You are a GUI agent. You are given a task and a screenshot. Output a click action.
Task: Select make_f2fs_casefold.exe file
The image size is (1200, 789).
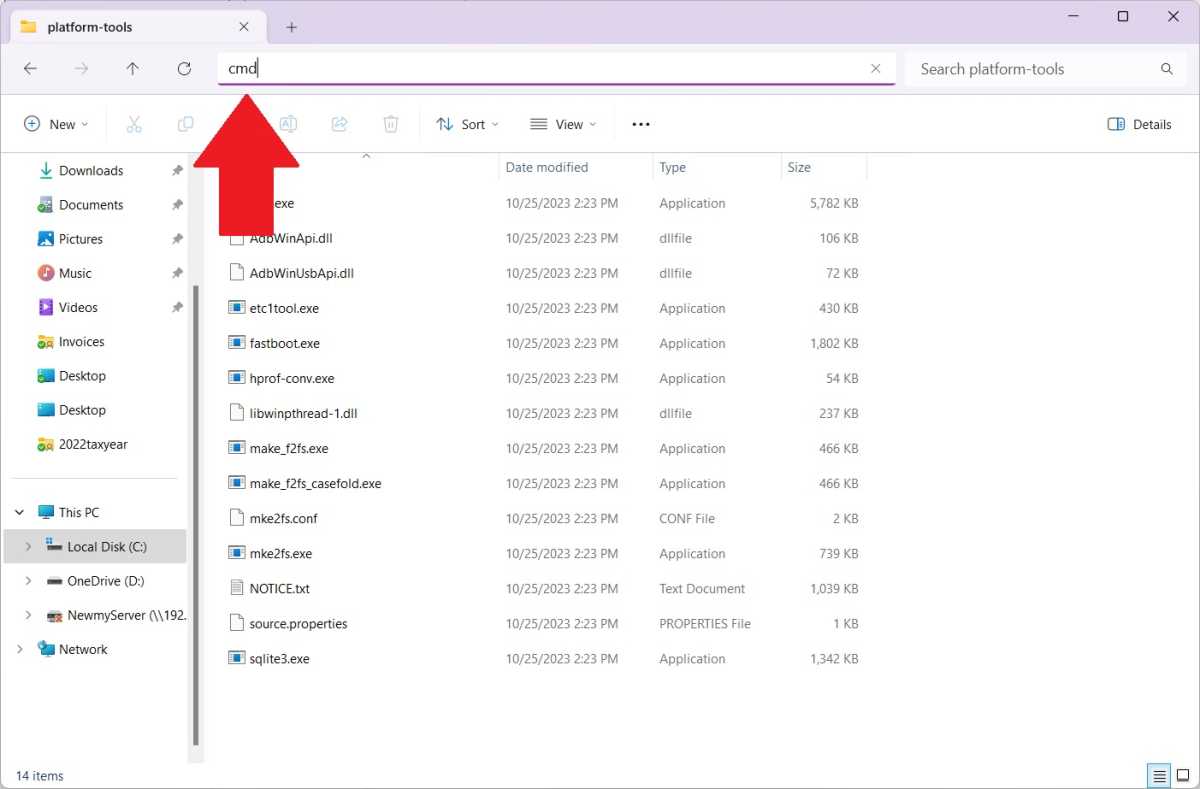coord(315,483)
